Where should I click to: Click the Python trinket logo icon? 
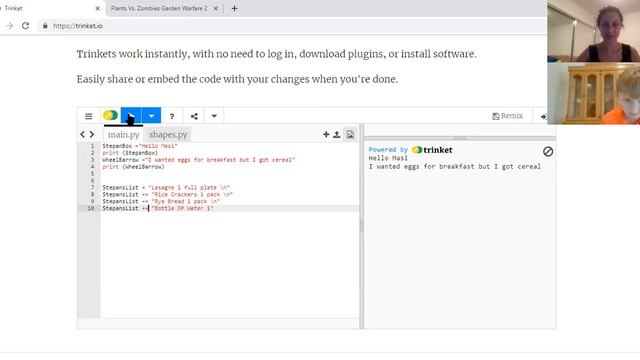pyautogui.click(x=110, y=116)
